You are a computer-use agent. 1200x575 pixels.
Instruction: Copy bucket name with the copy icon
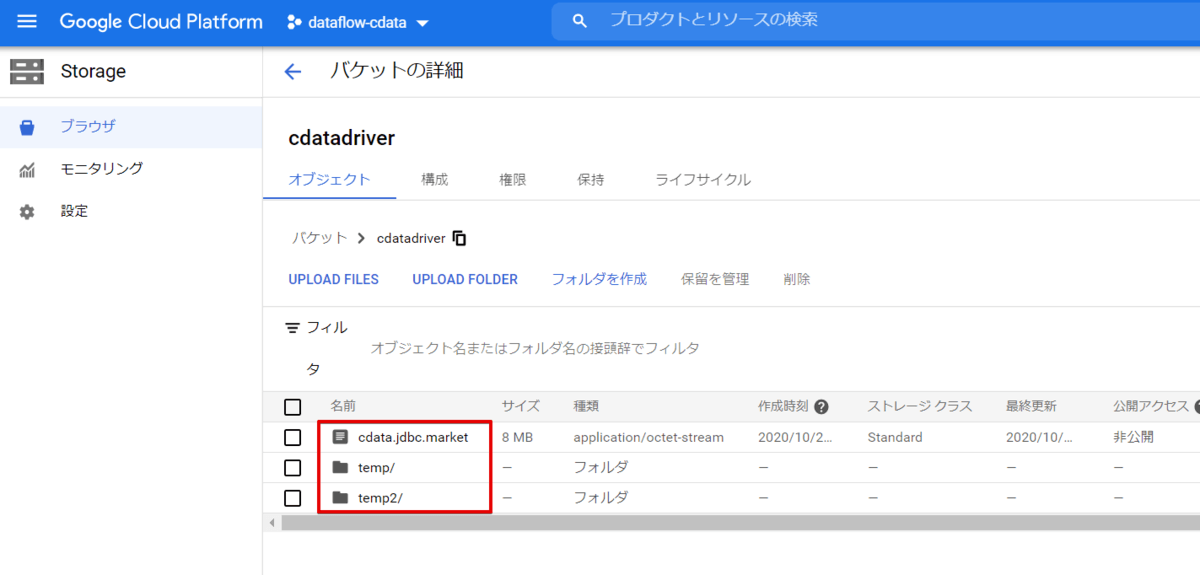[x=460, y=238]
